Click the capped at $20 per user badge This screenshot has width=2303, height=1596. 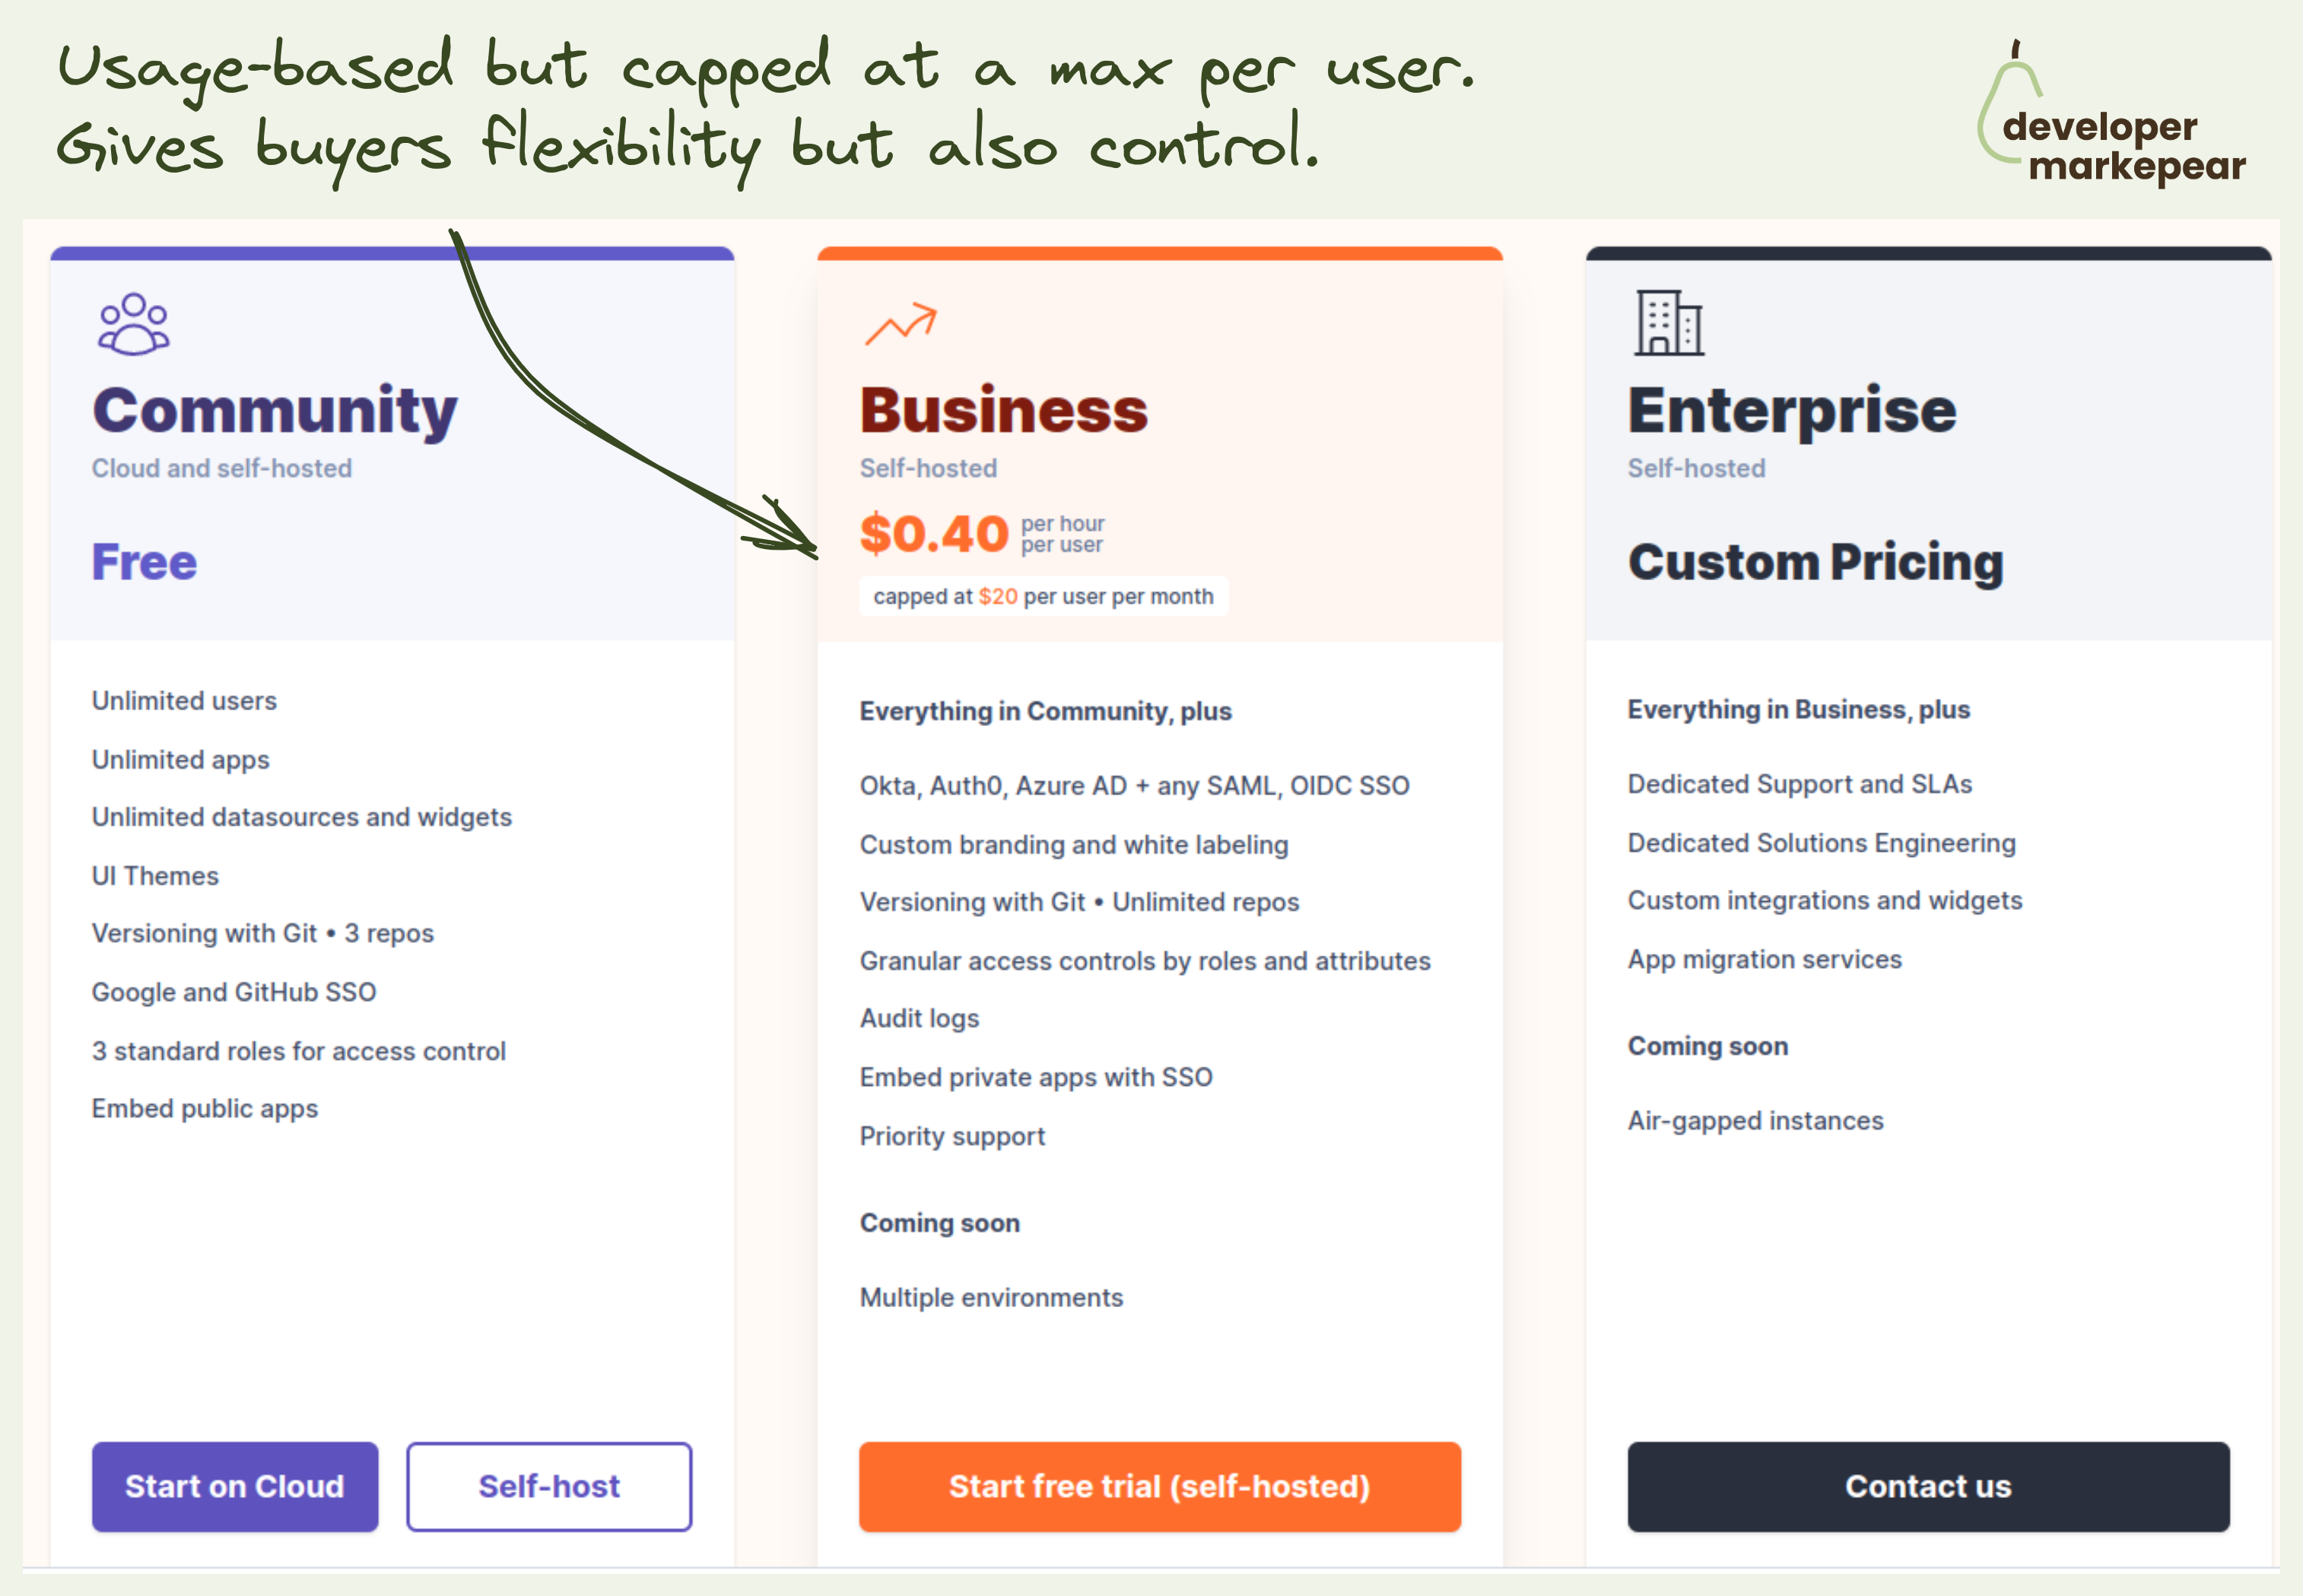point(1043,597)
